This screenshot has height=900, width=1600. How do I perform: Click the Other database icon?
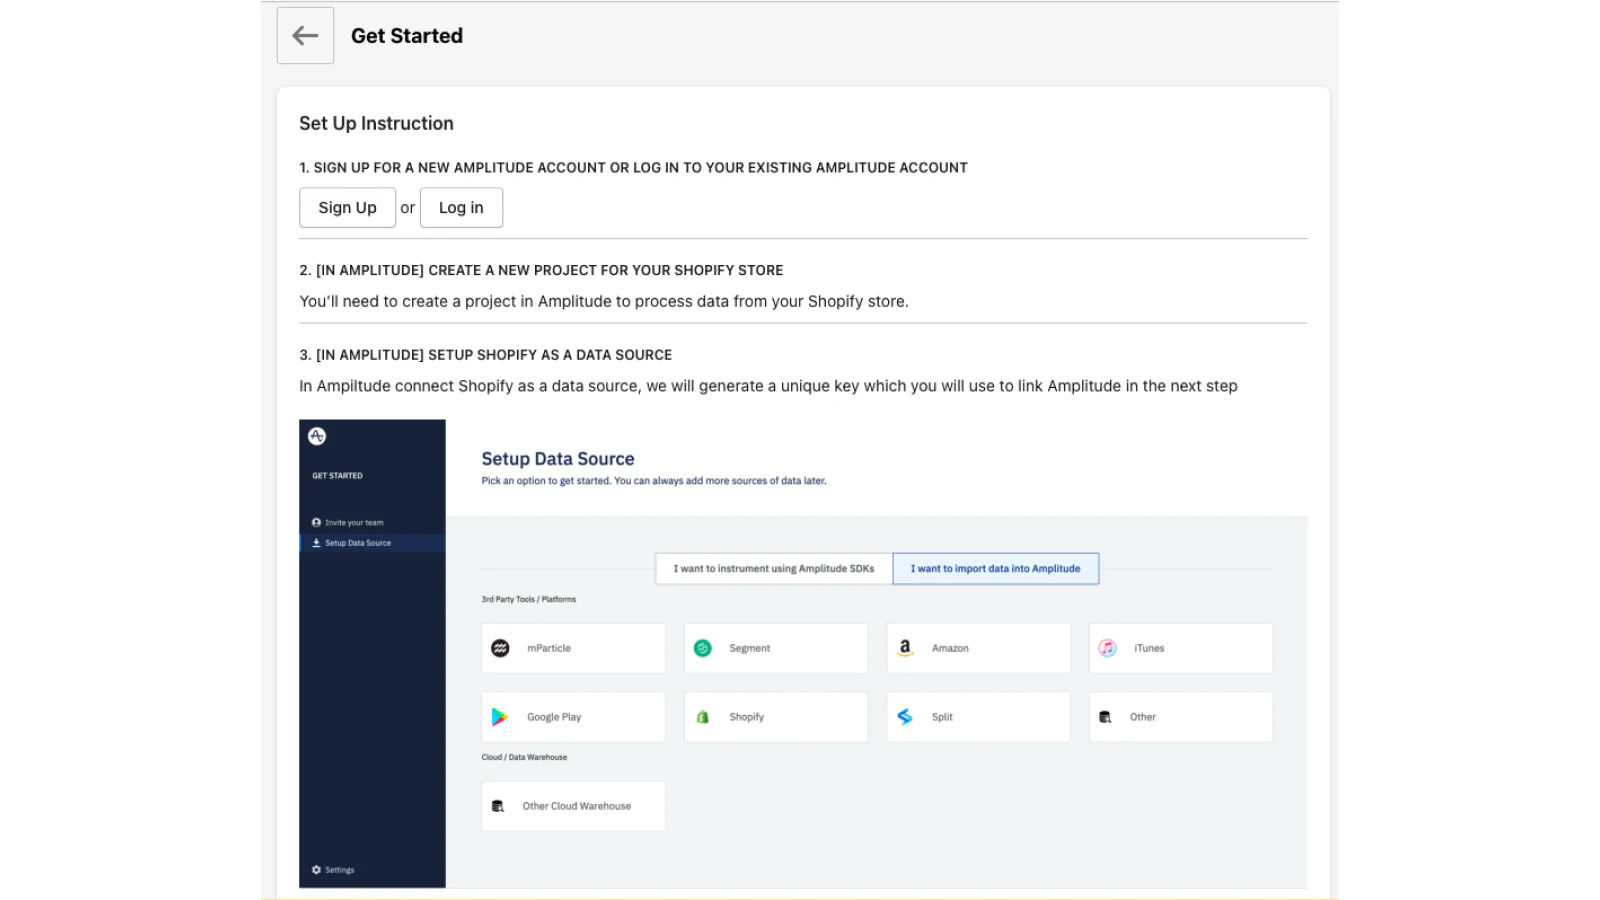pyautogui.click(x=1105, y=717)
